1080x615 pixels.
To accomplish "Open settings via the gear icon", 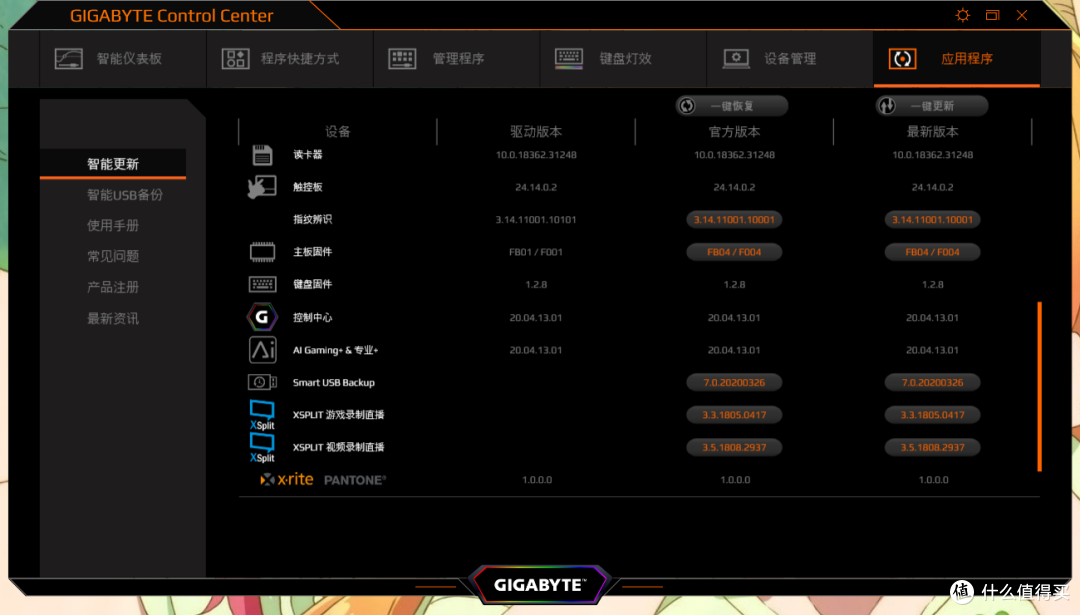I will point(963,15).
